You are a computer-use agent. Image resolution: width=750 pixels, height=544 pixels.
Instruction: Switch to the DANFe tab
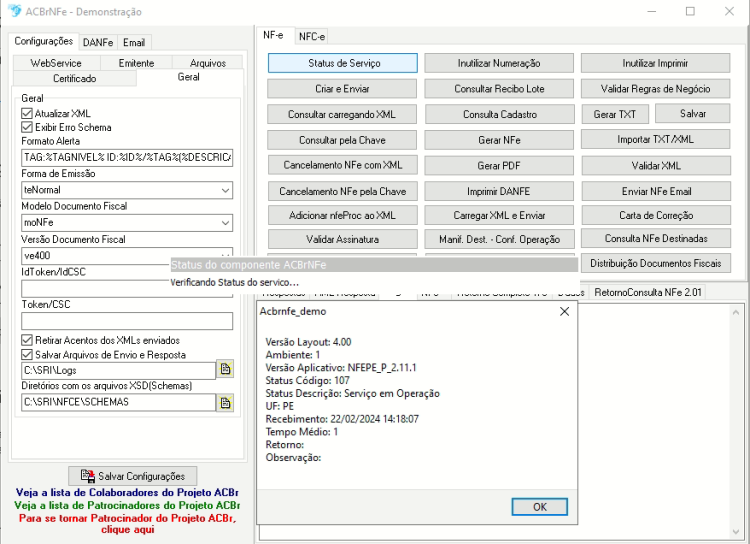(x=98, y=43)
